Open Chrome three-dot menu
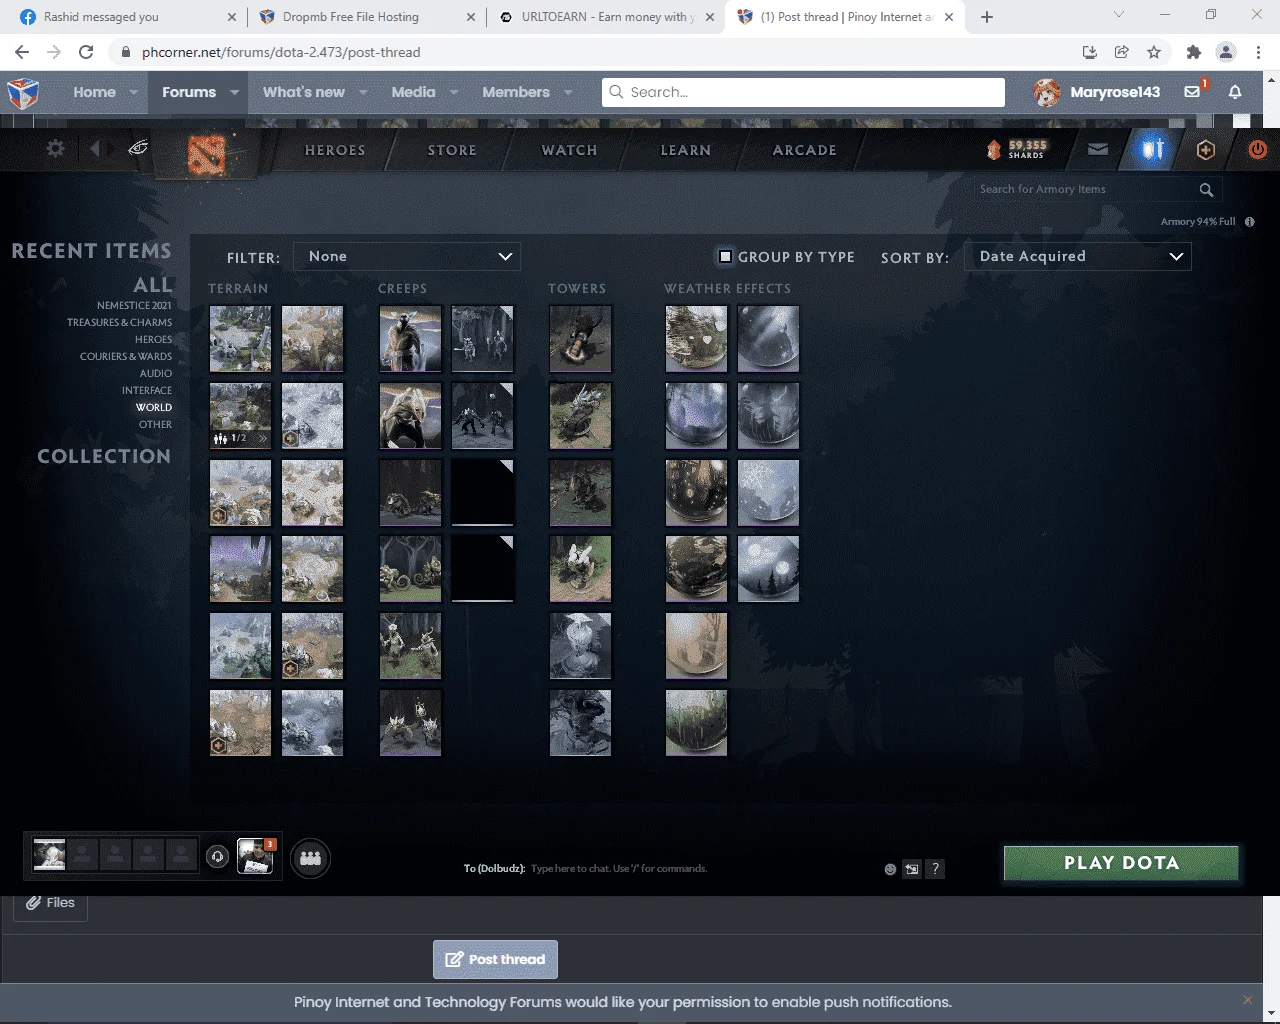 pos(1257,52)
